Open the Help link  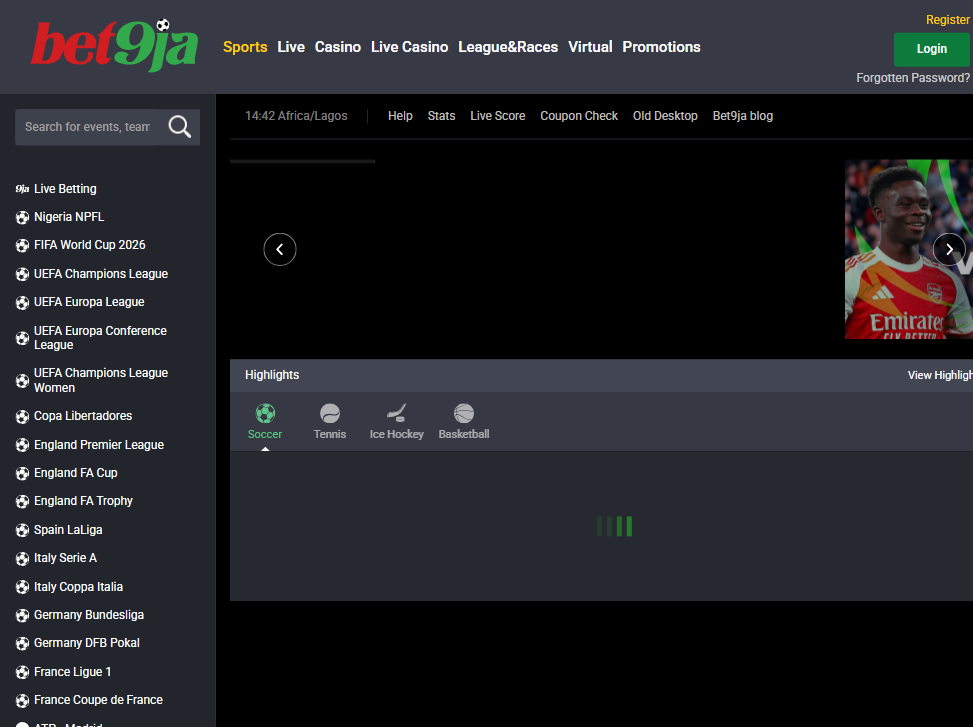pos(400,116)
